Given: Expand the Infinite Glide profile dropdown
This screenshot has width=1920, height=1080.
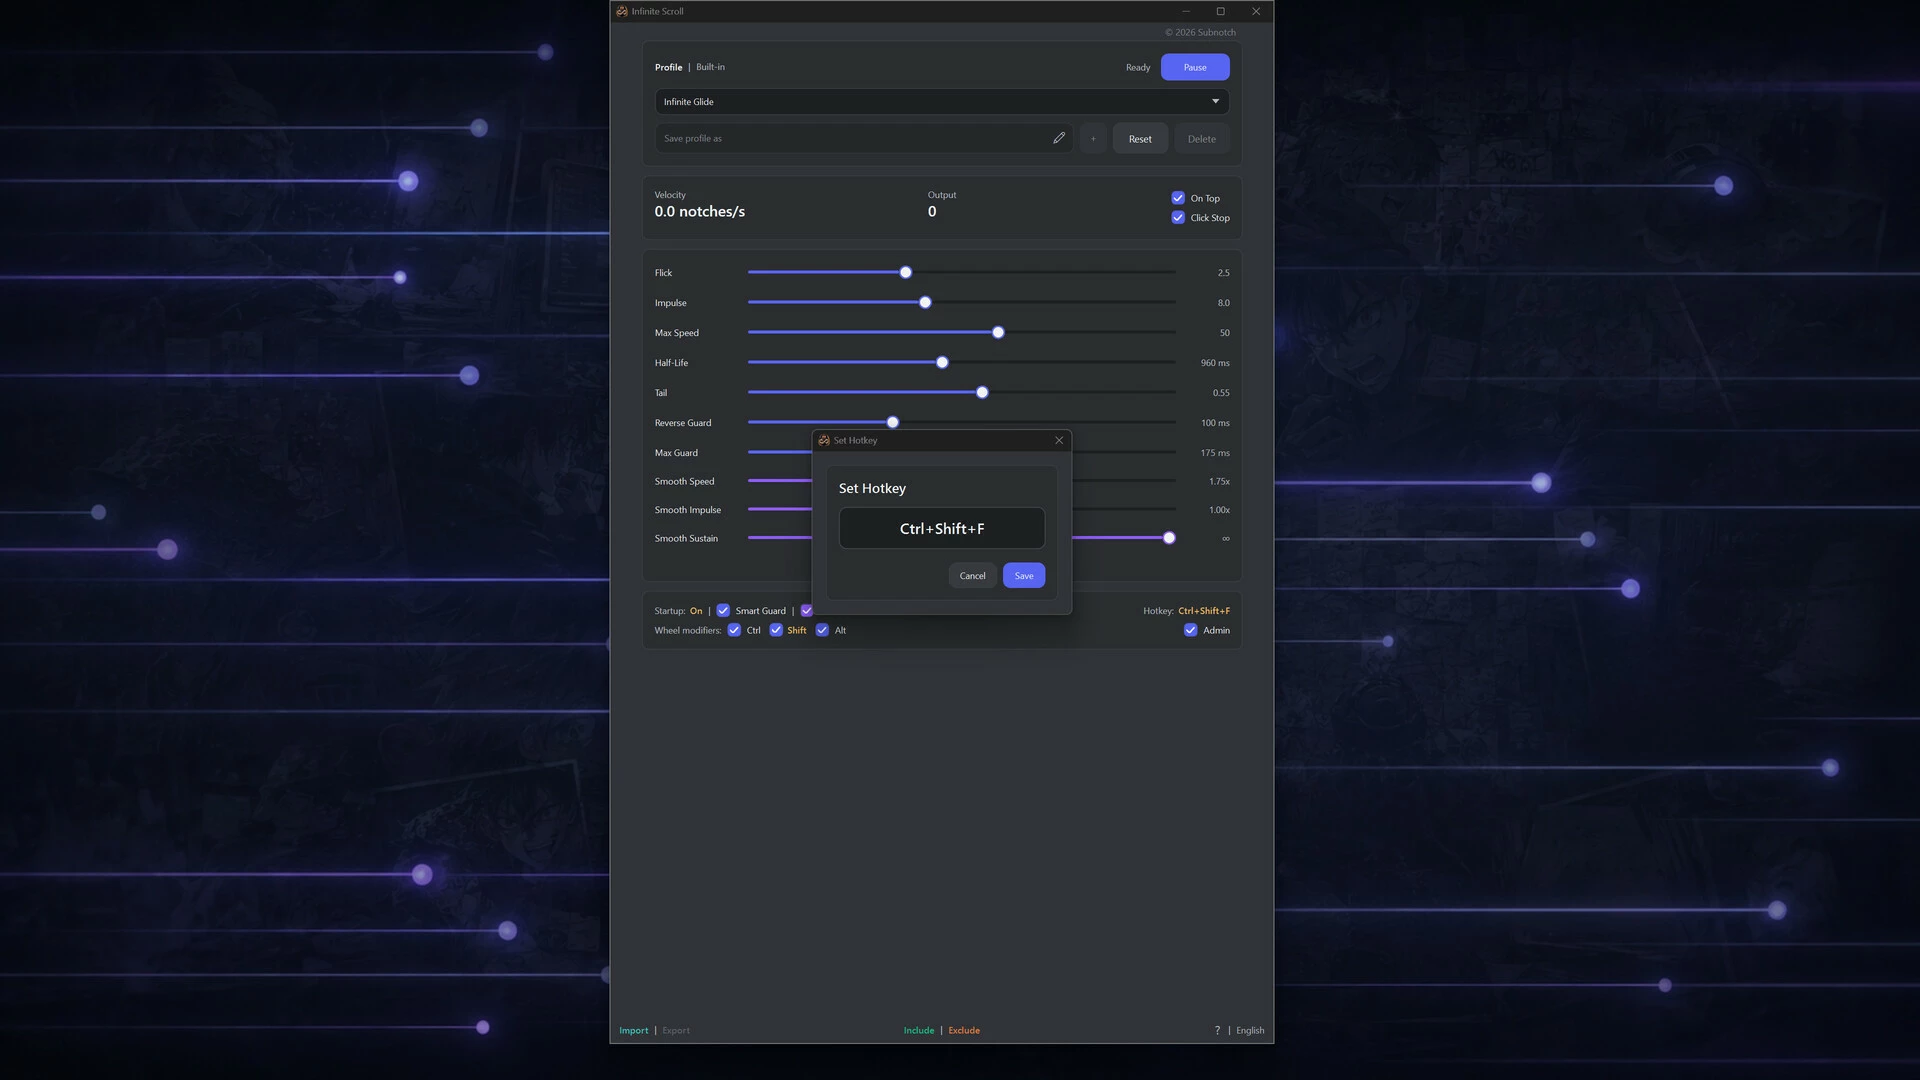Looking at the screenshot, I should pos(942,102).
